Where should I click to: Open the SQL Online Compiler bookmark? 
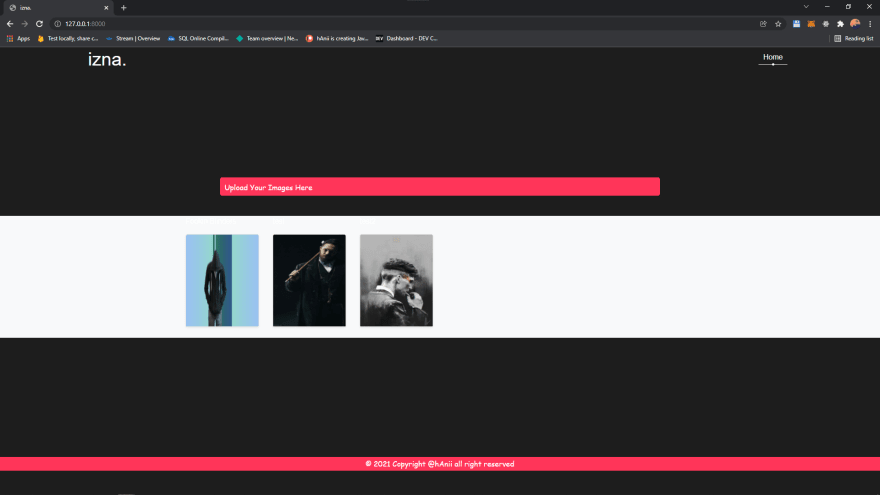pyautogui.click(x=199, y=38)
